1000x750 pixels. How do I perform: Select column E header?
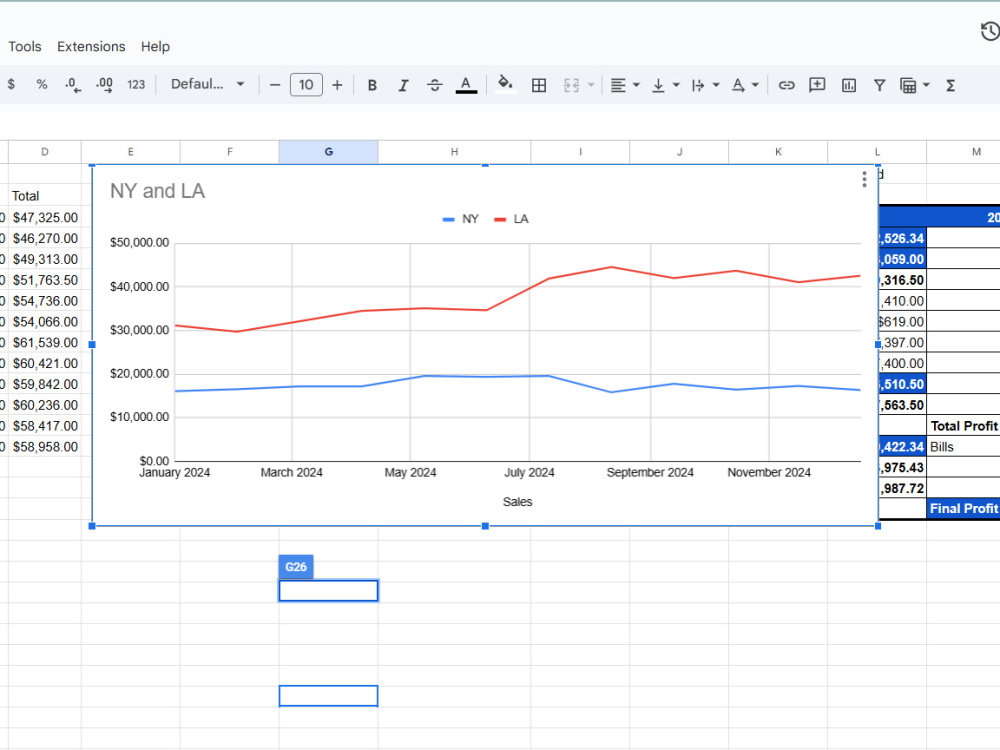click(131, 152)
